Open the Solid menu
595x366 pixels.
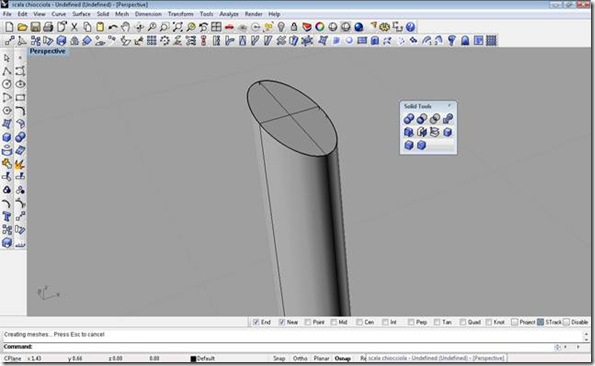coord(103,14)
